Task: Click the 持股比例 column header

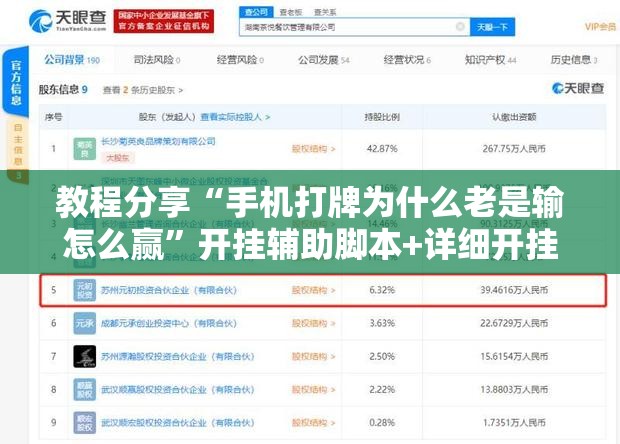Action: coord(382,117)
